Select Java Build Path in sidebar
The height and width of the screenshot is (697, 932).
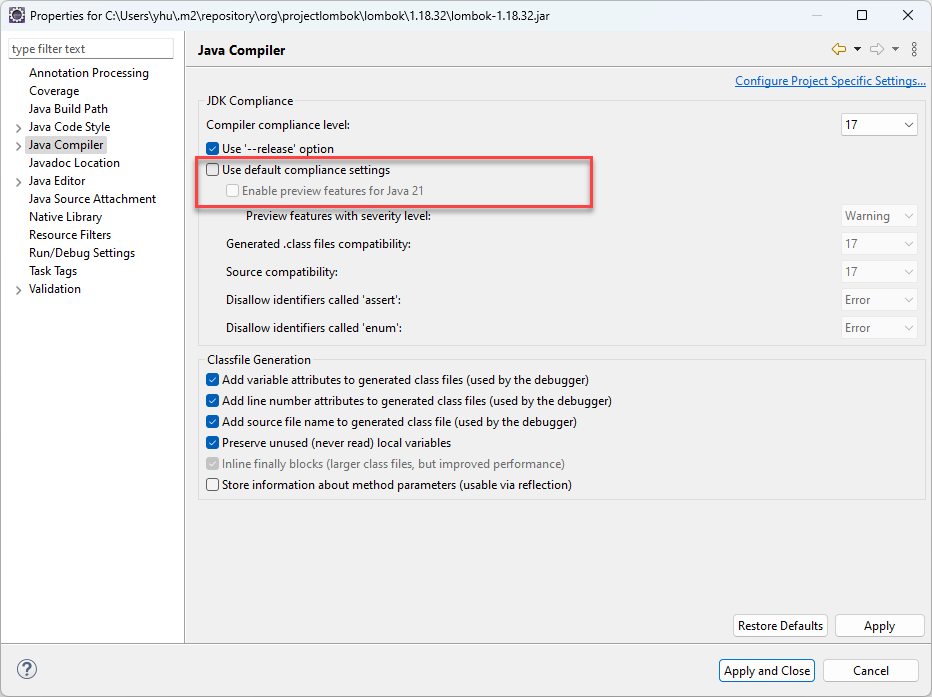pyautogui.click(x=68, y=109)
